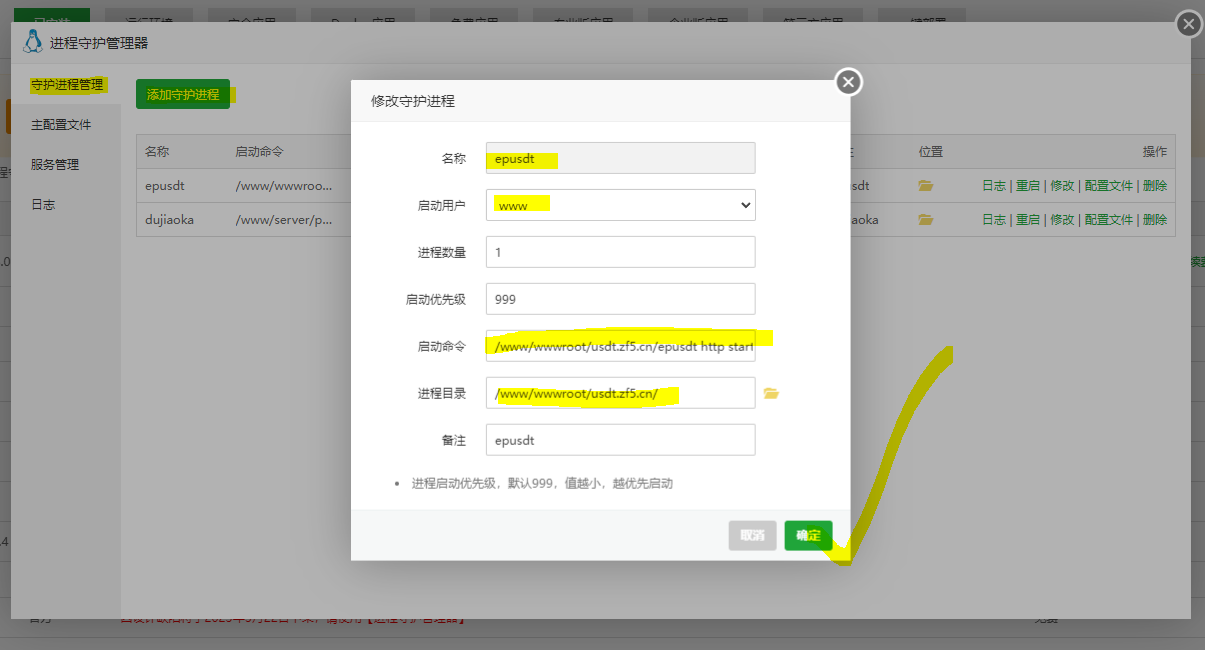Open folder browser beside process directory field
Screen dimensions: 1205x650
coord(770,394)
